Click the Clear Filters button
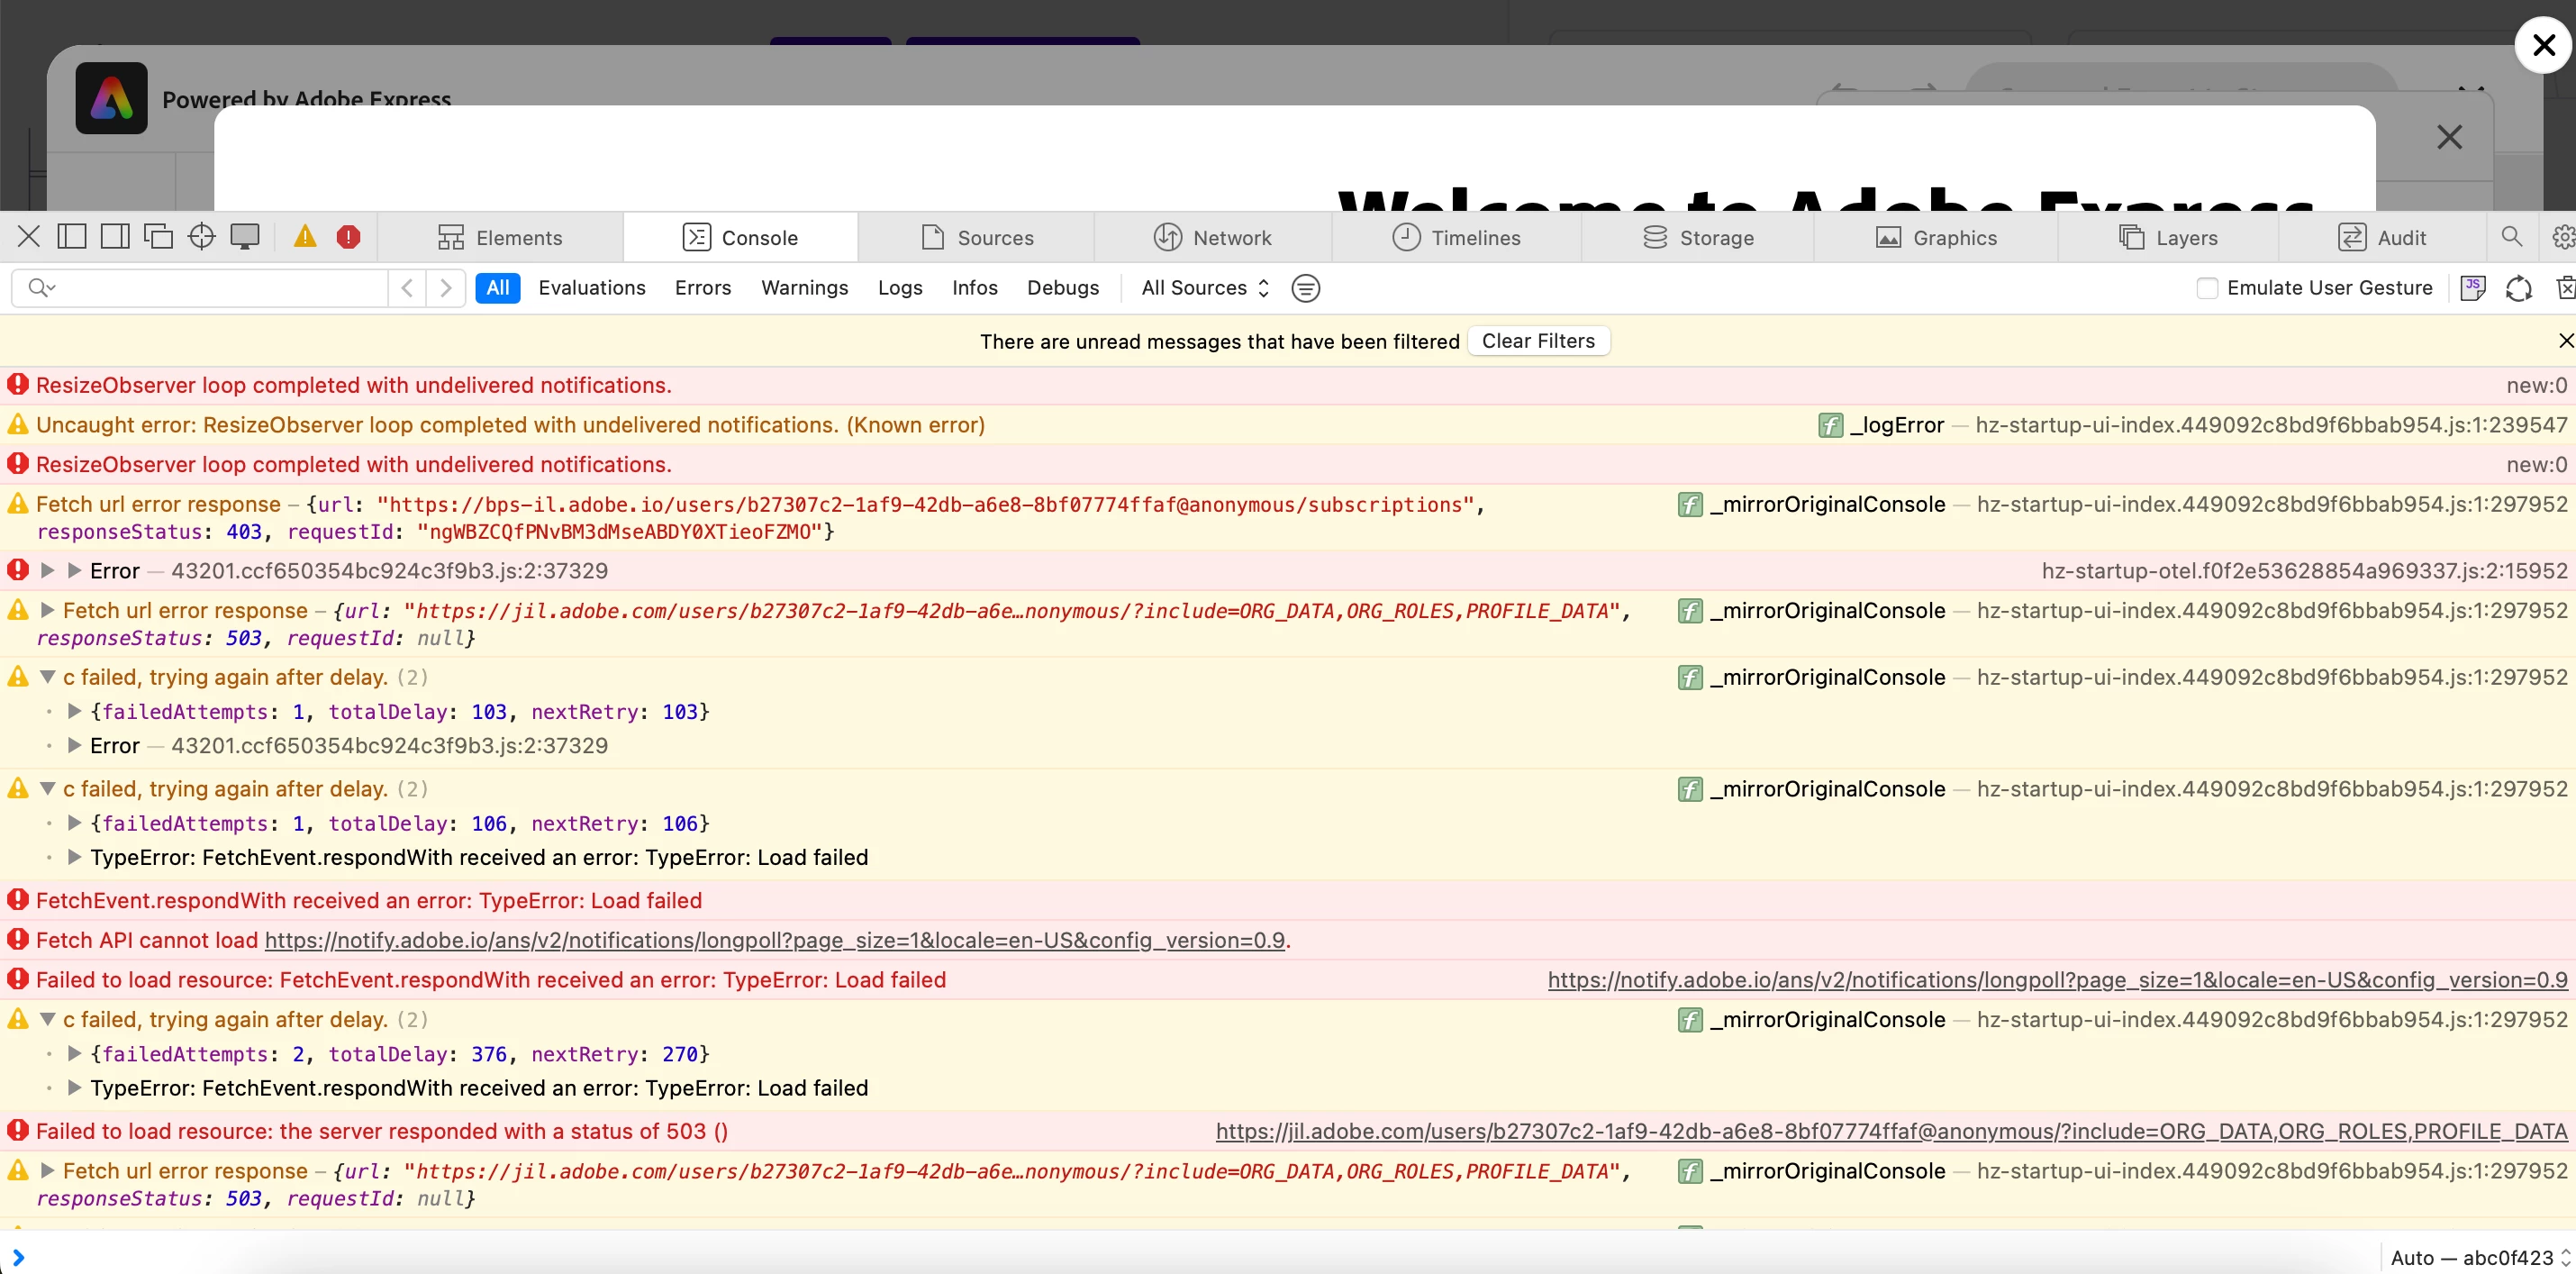The image size is (2576, 1274). 1537,341
